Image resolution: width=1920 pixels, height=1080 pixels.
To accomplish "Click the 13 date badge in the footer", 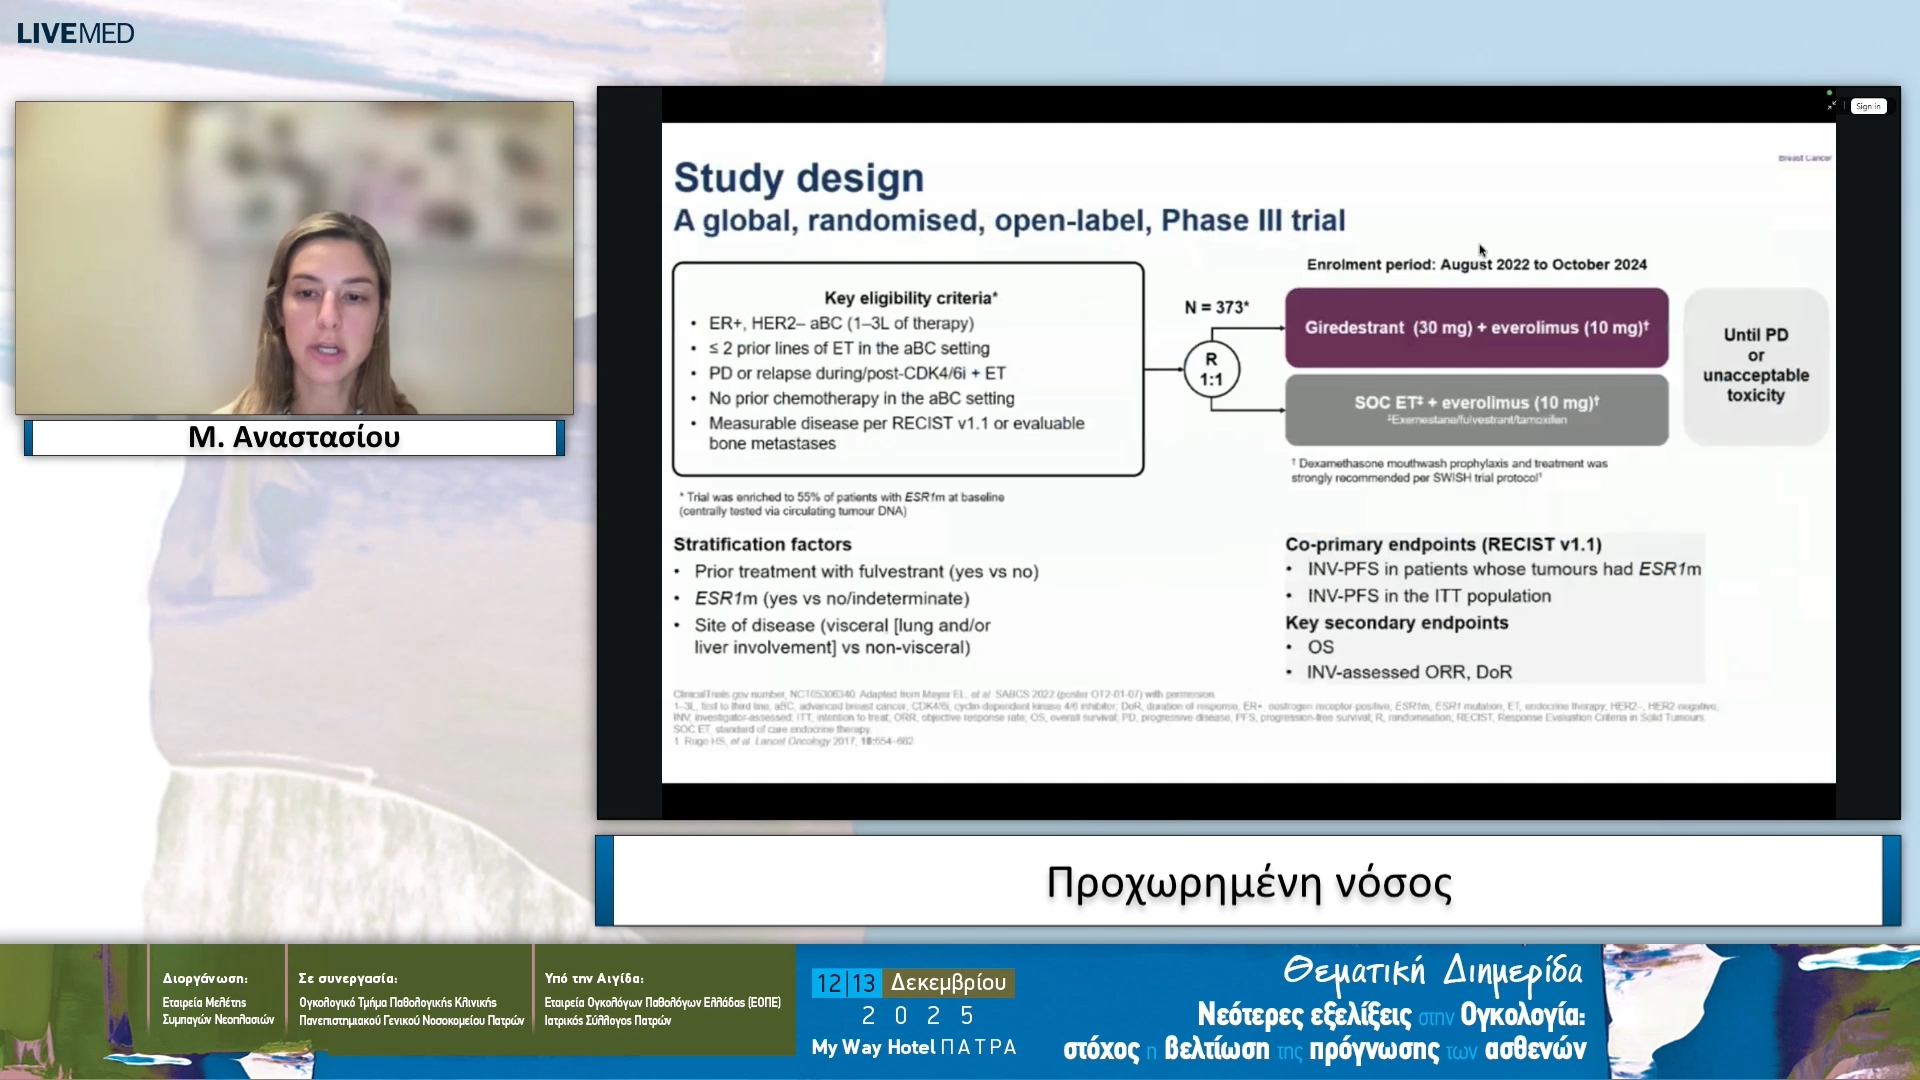I will (x=863, y=983).
